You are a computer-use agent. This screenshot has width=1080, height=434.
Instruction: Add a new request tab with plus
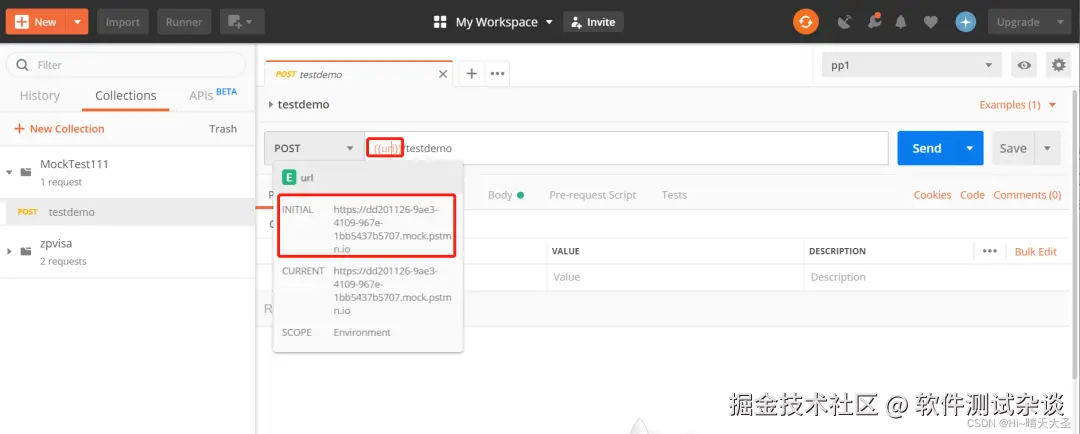(x=472, y=73)
